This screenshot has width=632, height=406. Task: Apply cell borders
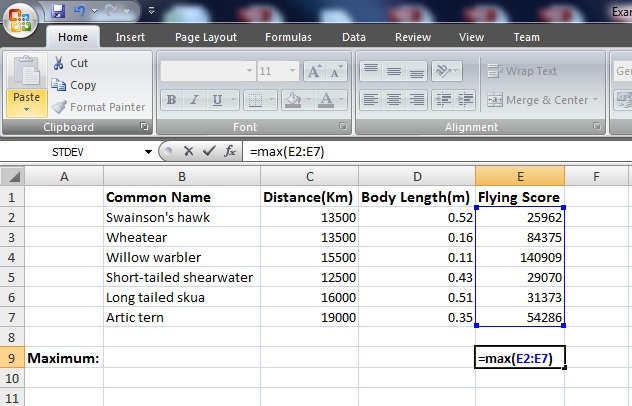(256, 100)
